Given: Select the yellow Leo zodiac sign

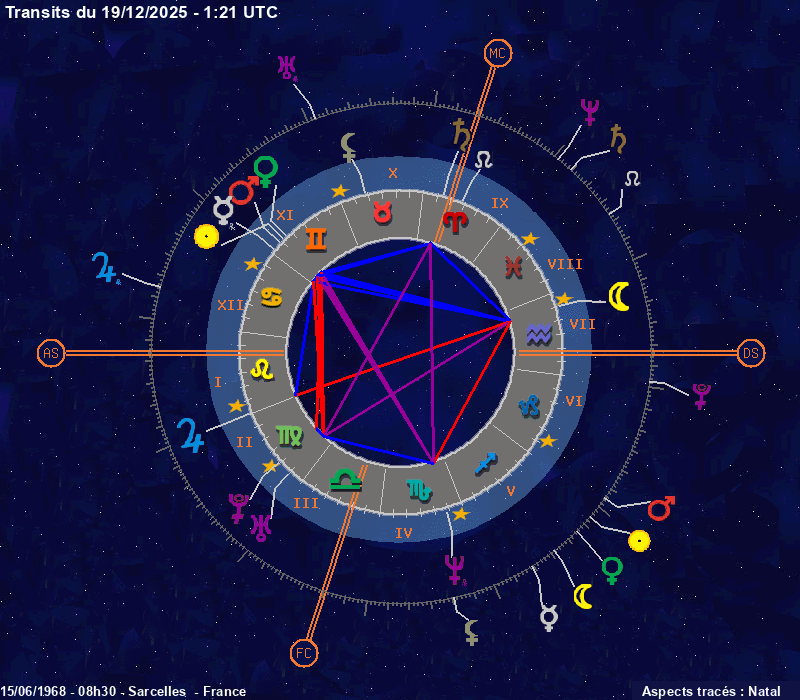Looking at the screenshot, I should (x=261, y=368).
